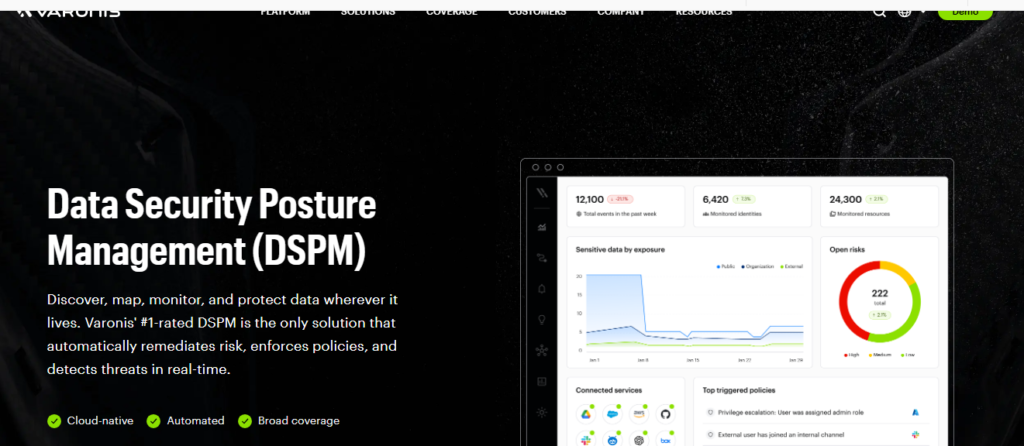Click the Slack icon in the External user row
Image resolution: width=1024 pixels, height=446 pixels.
(916, 434)
